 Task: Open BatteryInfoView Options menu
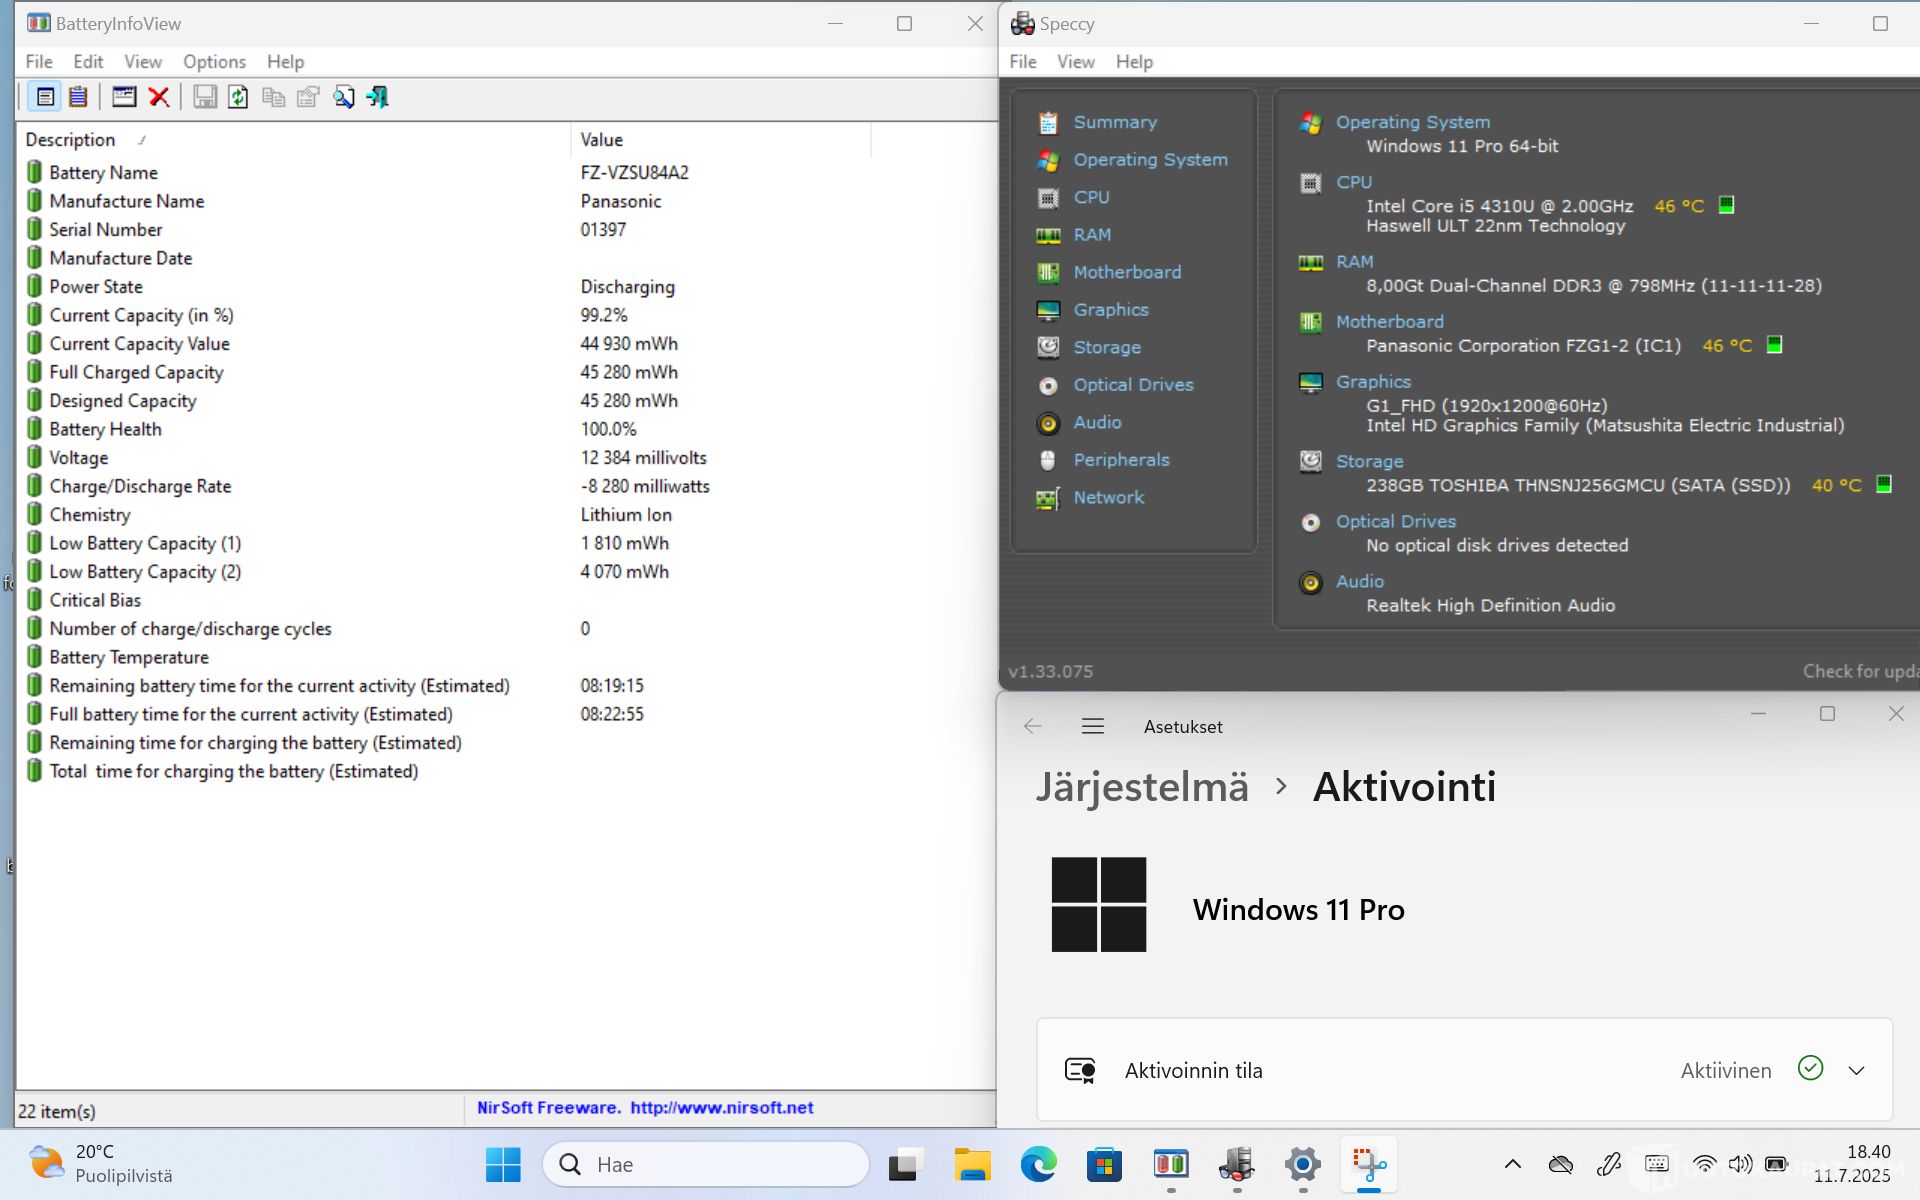214,61
